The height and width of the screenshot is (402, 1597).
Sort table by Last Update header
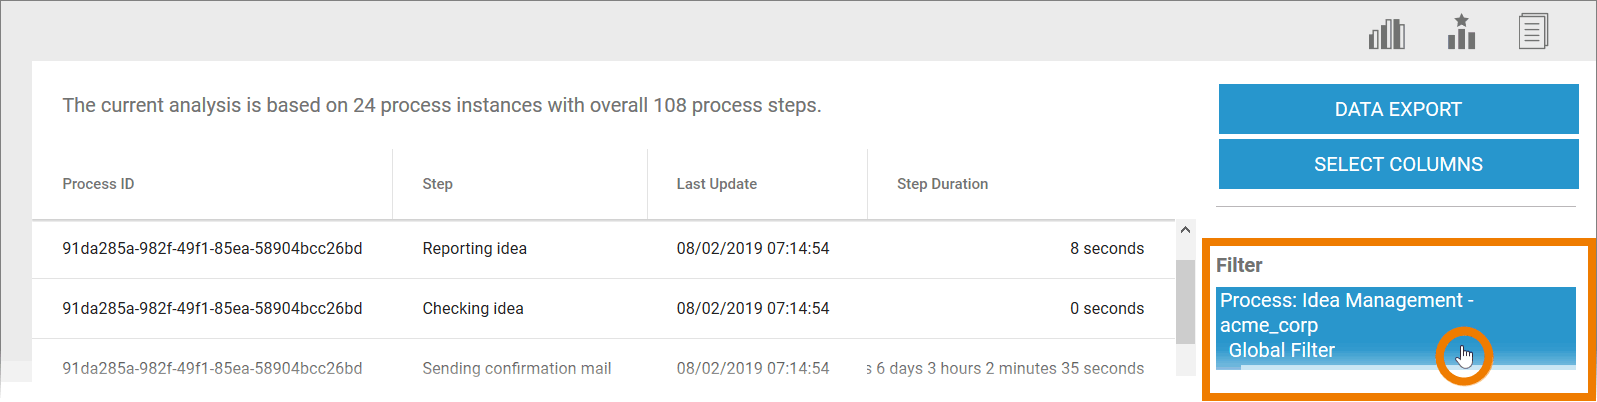point(716,184)
